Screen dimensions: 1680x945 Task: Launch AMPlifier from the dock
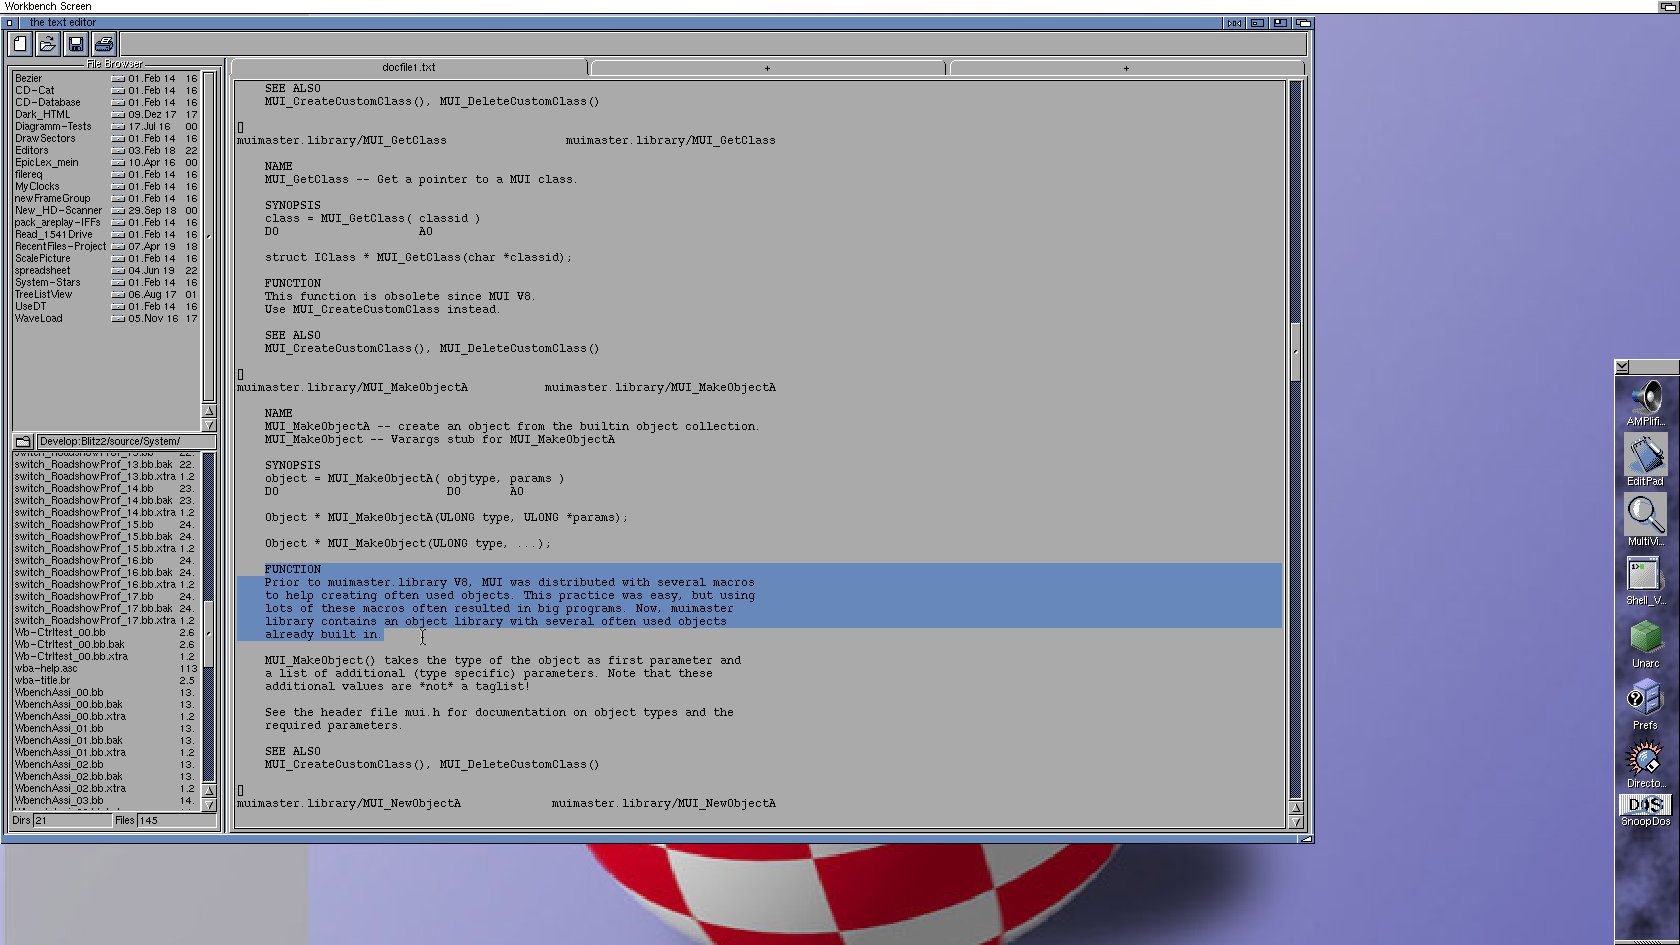[x=1645, y=402]
